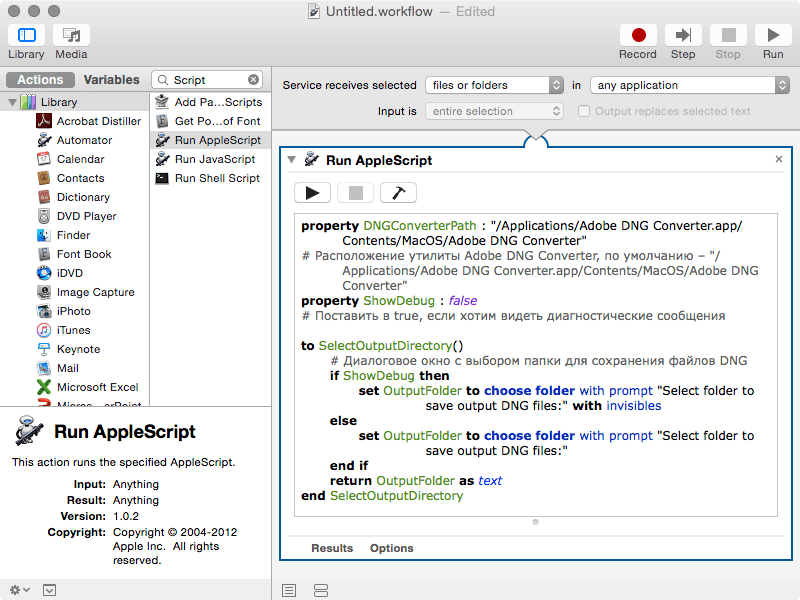Show the workflow variables view
Image resolution: width=800 pixels, height=600 pixels.
(321, 590)
